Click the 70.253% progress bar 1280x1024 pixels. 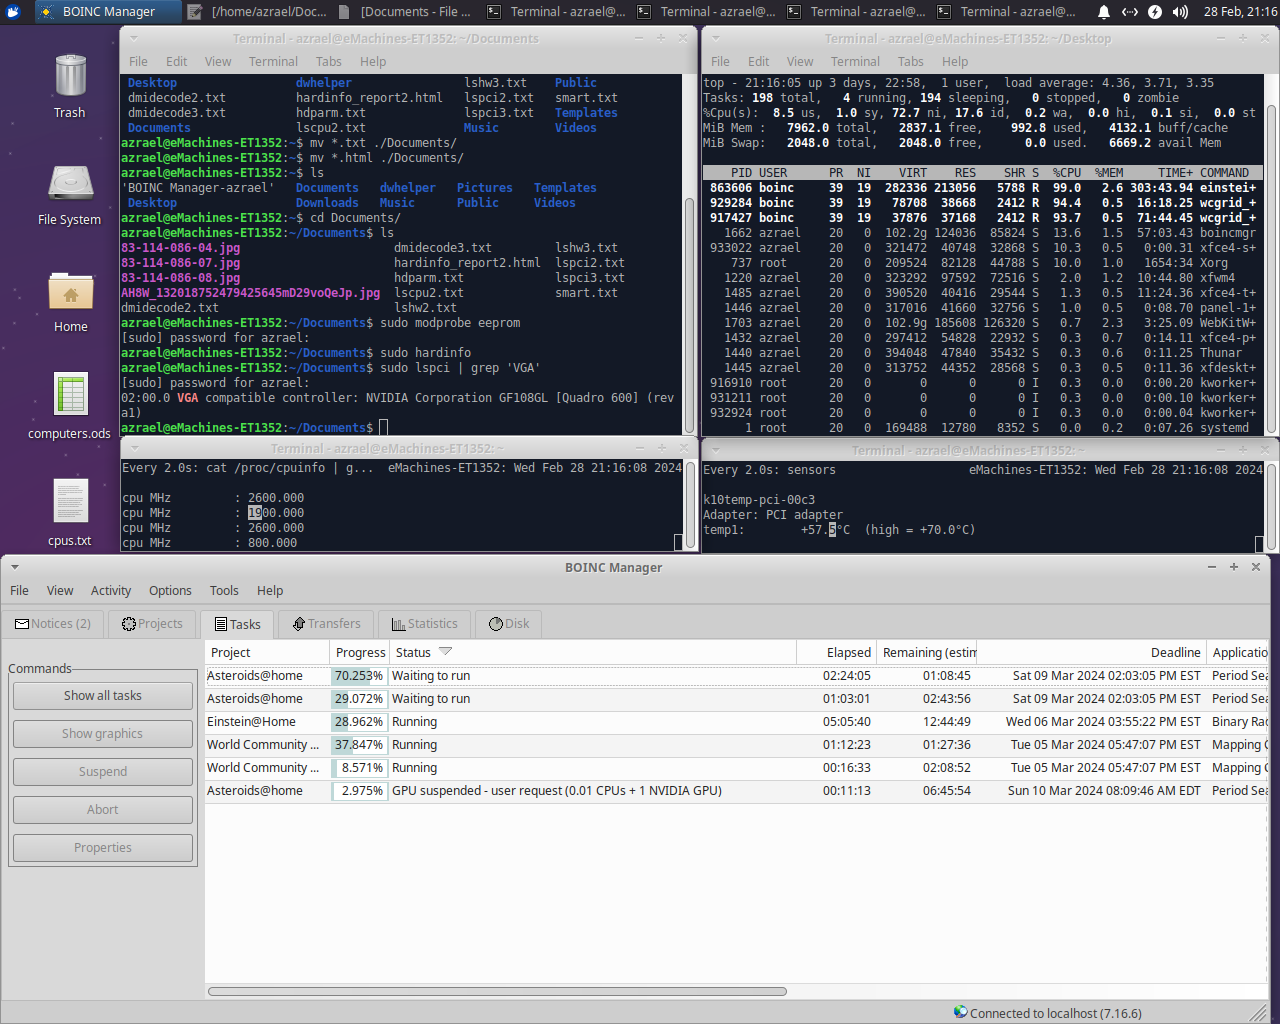tap(359, 676)
